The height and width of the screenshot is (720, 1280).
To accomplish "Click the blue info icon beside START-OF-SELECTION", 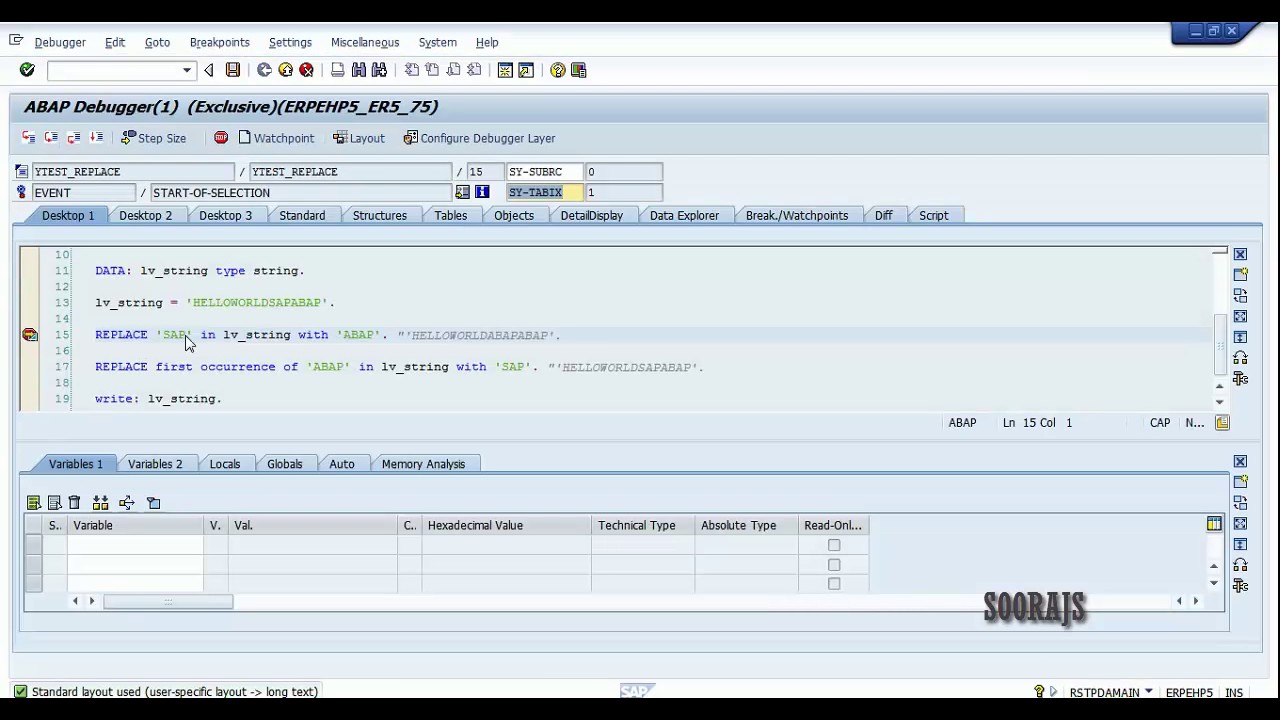I will (482, 192).
